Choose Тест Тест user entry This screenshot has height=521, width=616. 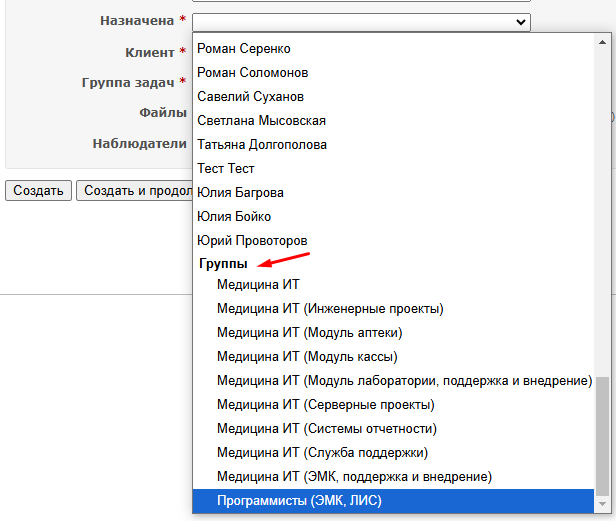(226, 169)
